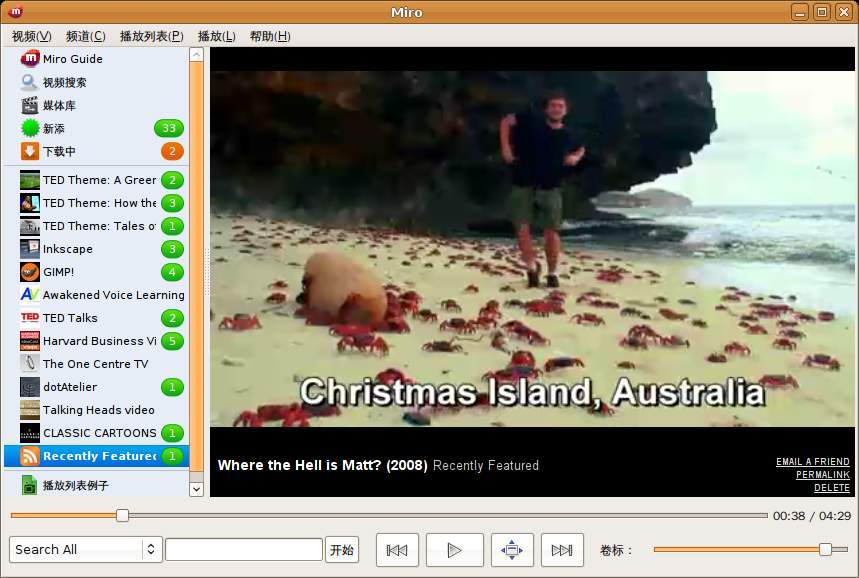This screenshot has height=578, width=859.
Task: Click the volume slider handle
Action: coord(825,549)
